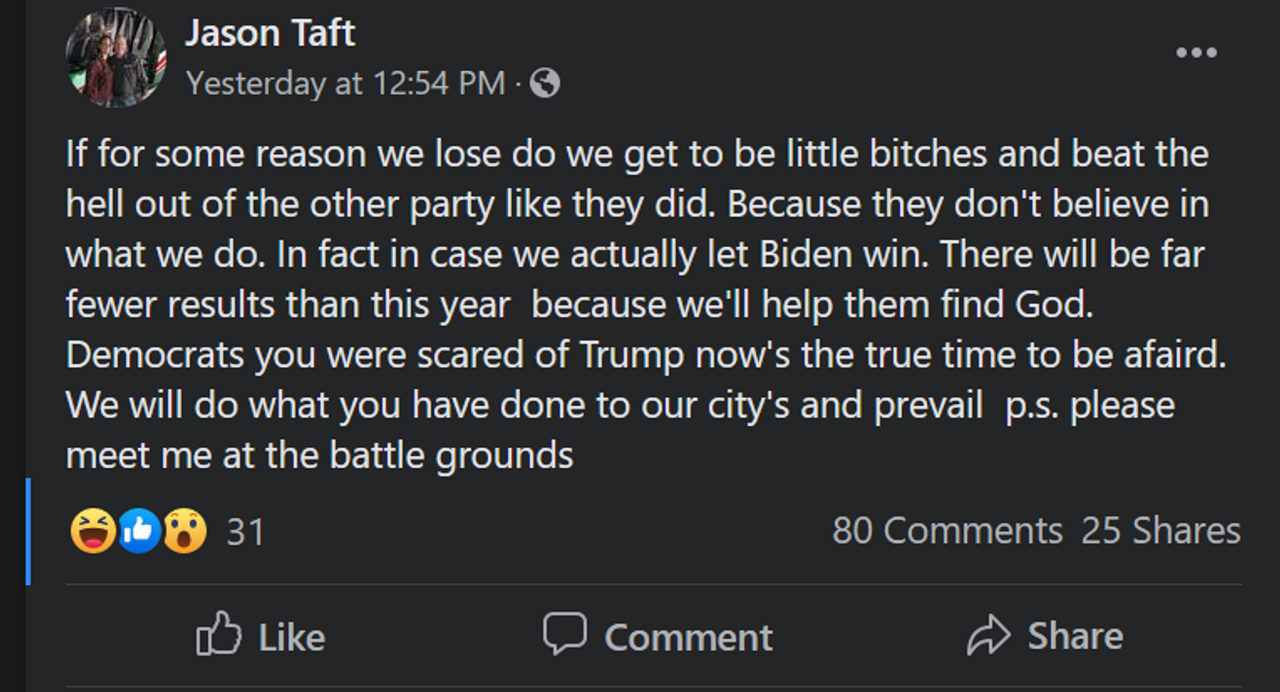Show who reacted via the 31 count
This screenshot has width=1280, height=692.
tap(245, 532)
